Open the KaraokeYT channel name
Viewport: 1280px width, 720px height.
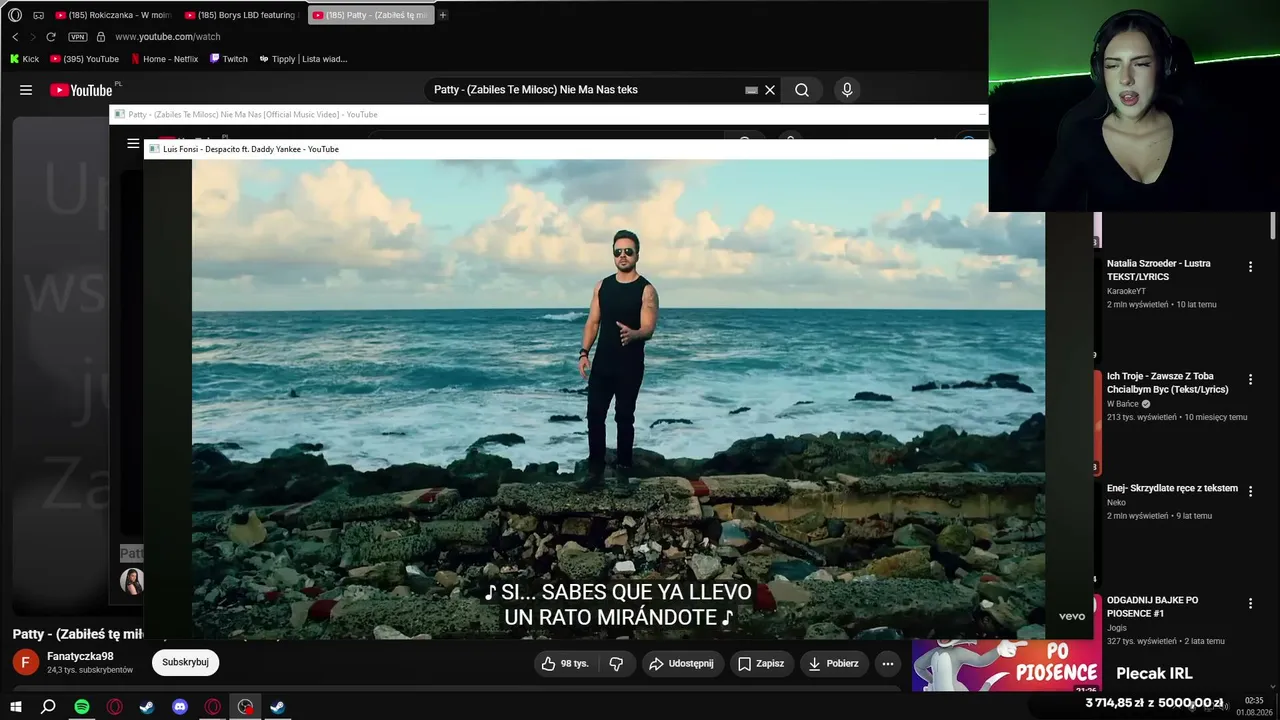[x=1126, y=291]
